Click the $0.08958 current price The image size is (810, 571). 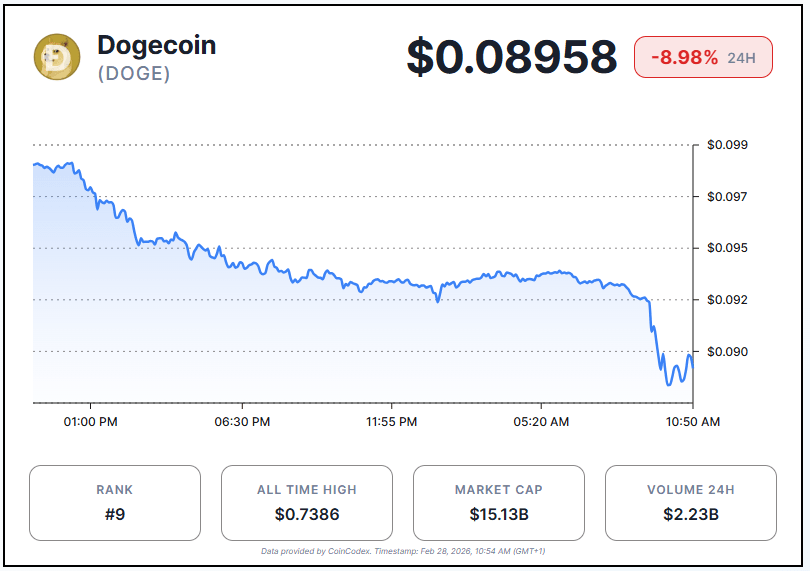[x=511, y=57]
